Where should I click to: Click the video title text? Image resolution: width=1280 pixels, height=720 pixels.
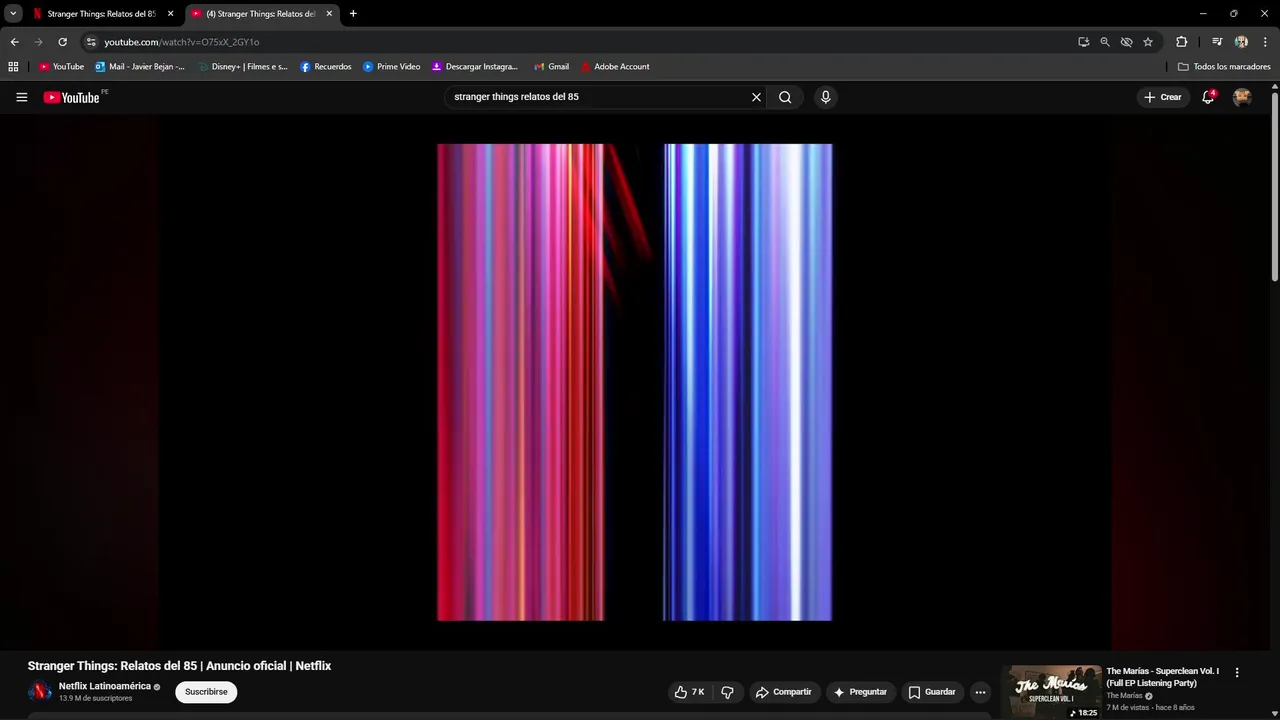[x=179, y=666]
